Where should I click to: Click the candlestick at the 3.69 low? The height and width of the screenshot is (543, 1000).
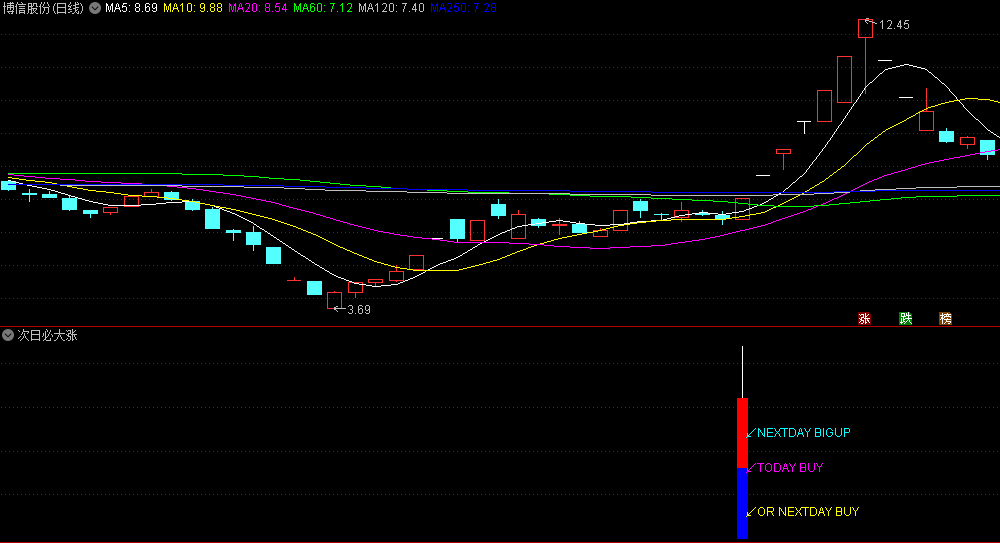pyautogui.click(x=334, y=301)
